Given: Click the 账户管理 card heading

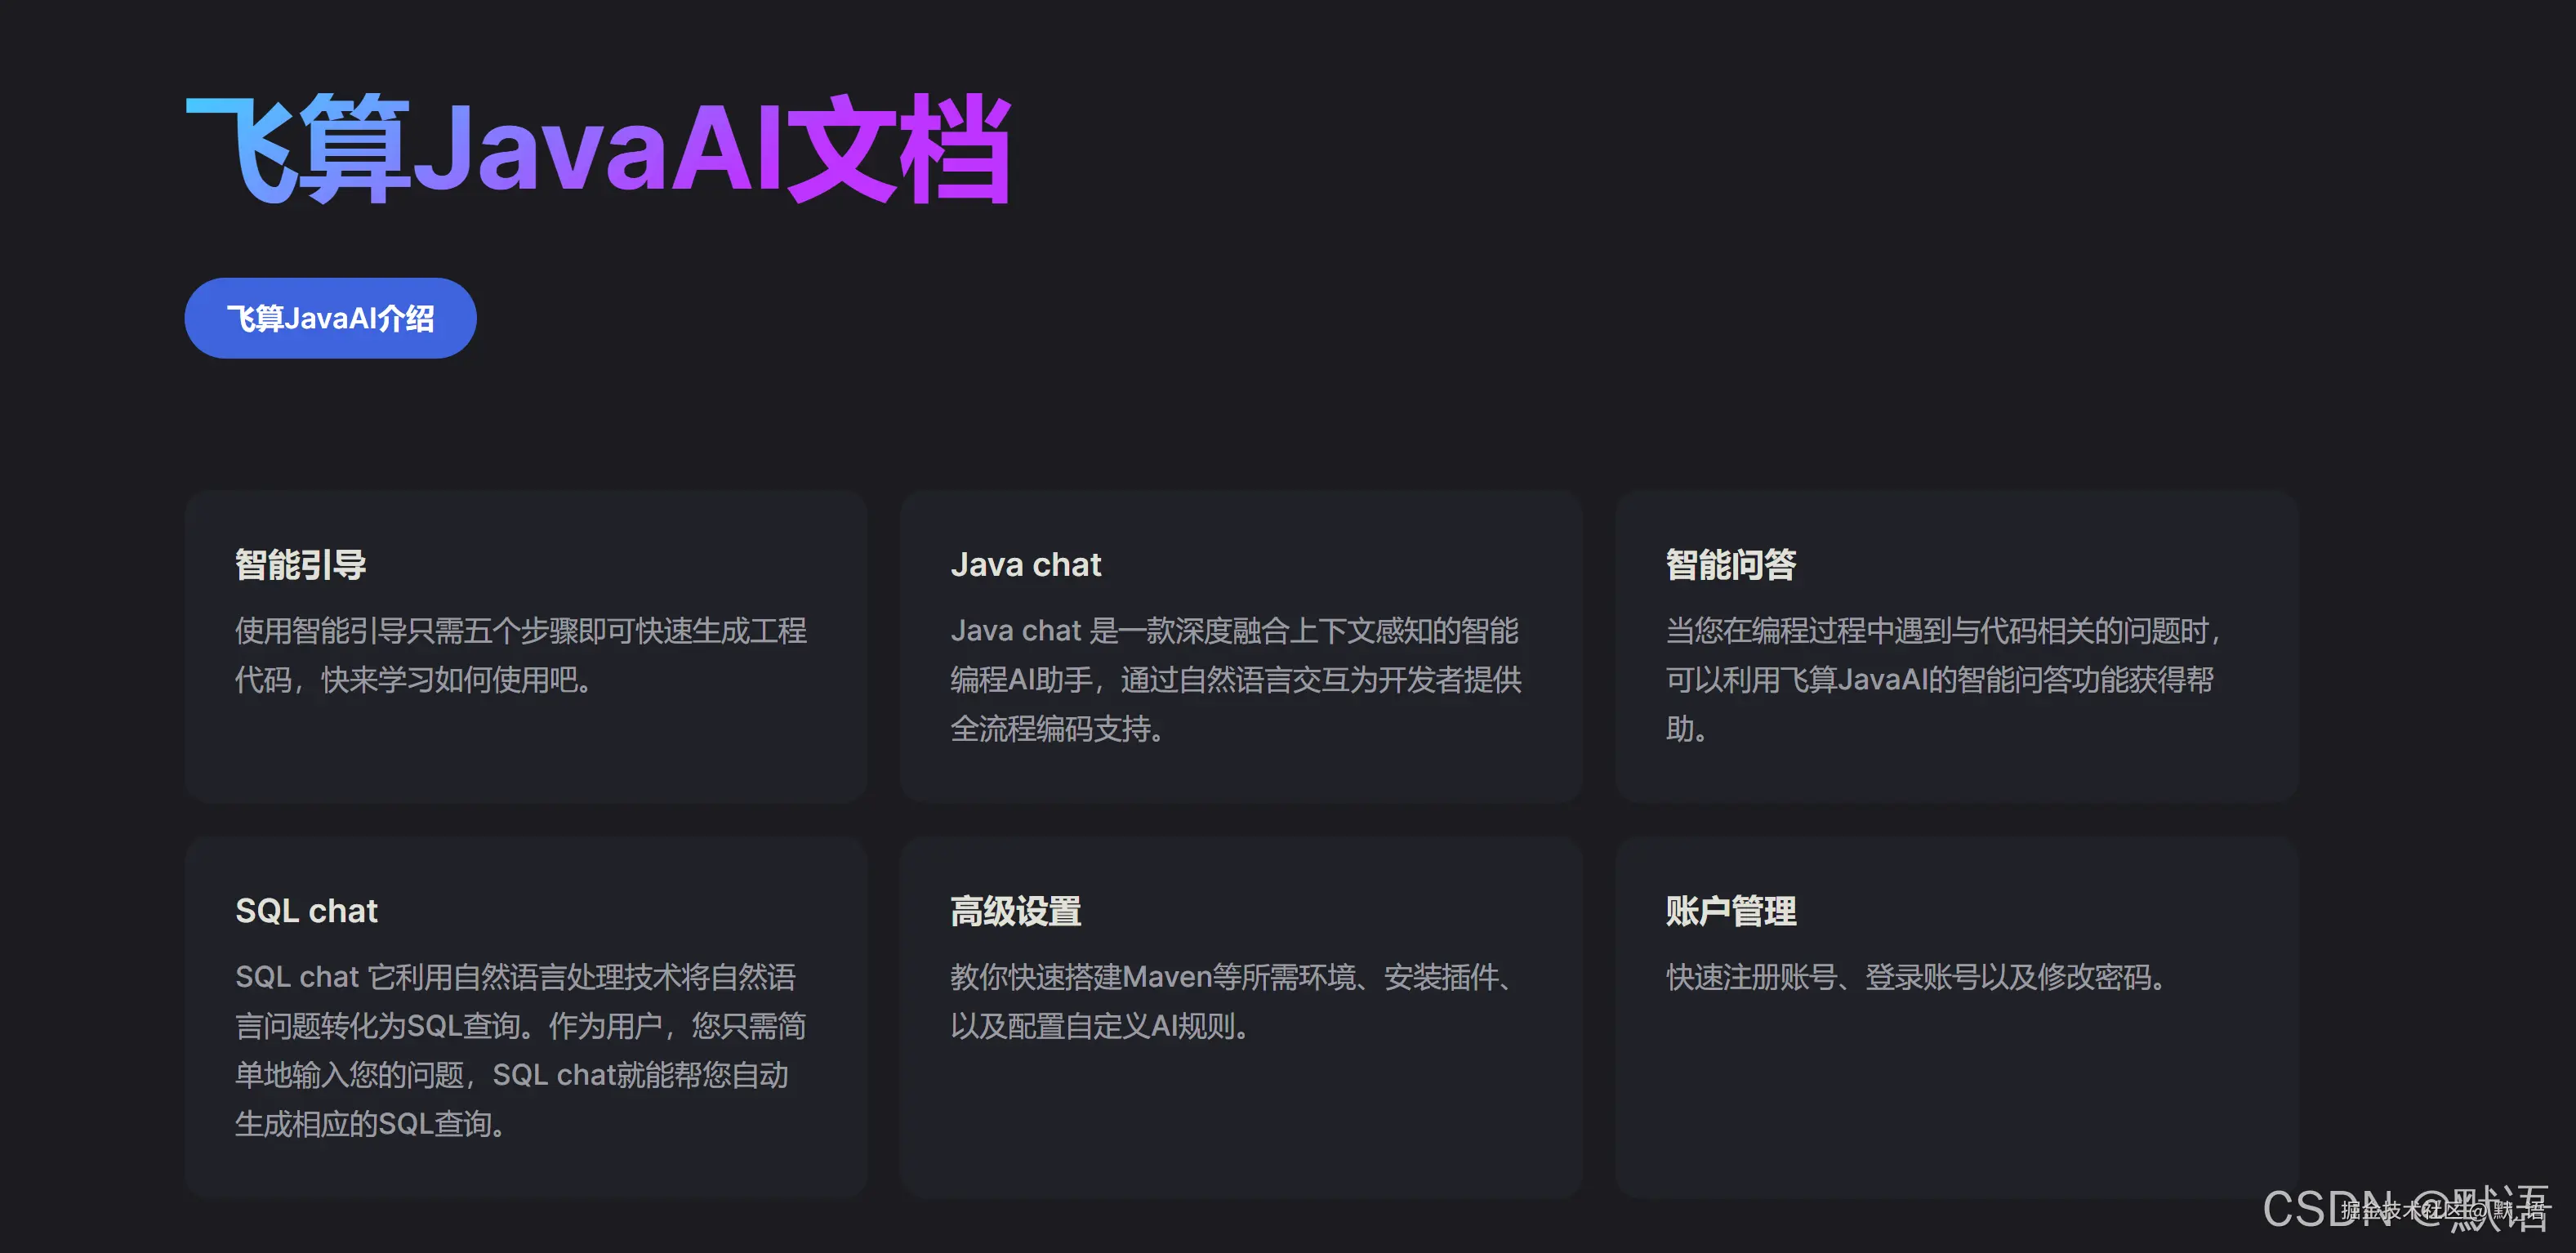Looking at the screenshot, I should pyautogui.click(x=1730, y=910).
